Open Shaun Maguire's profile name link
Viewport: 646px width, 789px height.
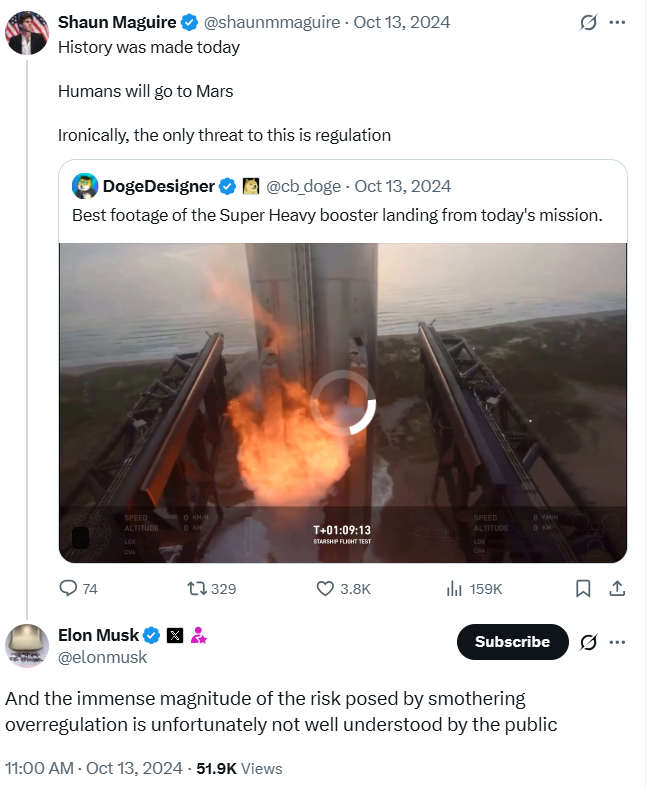coord(117,22)
